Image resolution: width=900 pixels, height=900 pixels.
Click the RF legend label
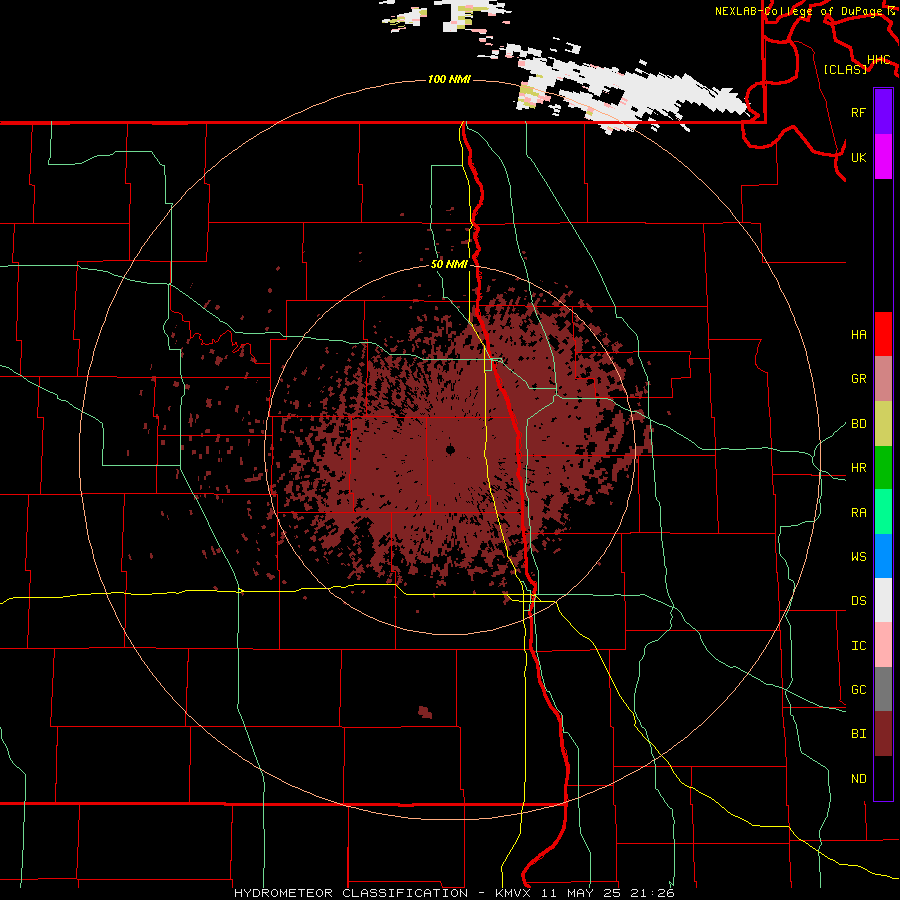pos(858,112)
